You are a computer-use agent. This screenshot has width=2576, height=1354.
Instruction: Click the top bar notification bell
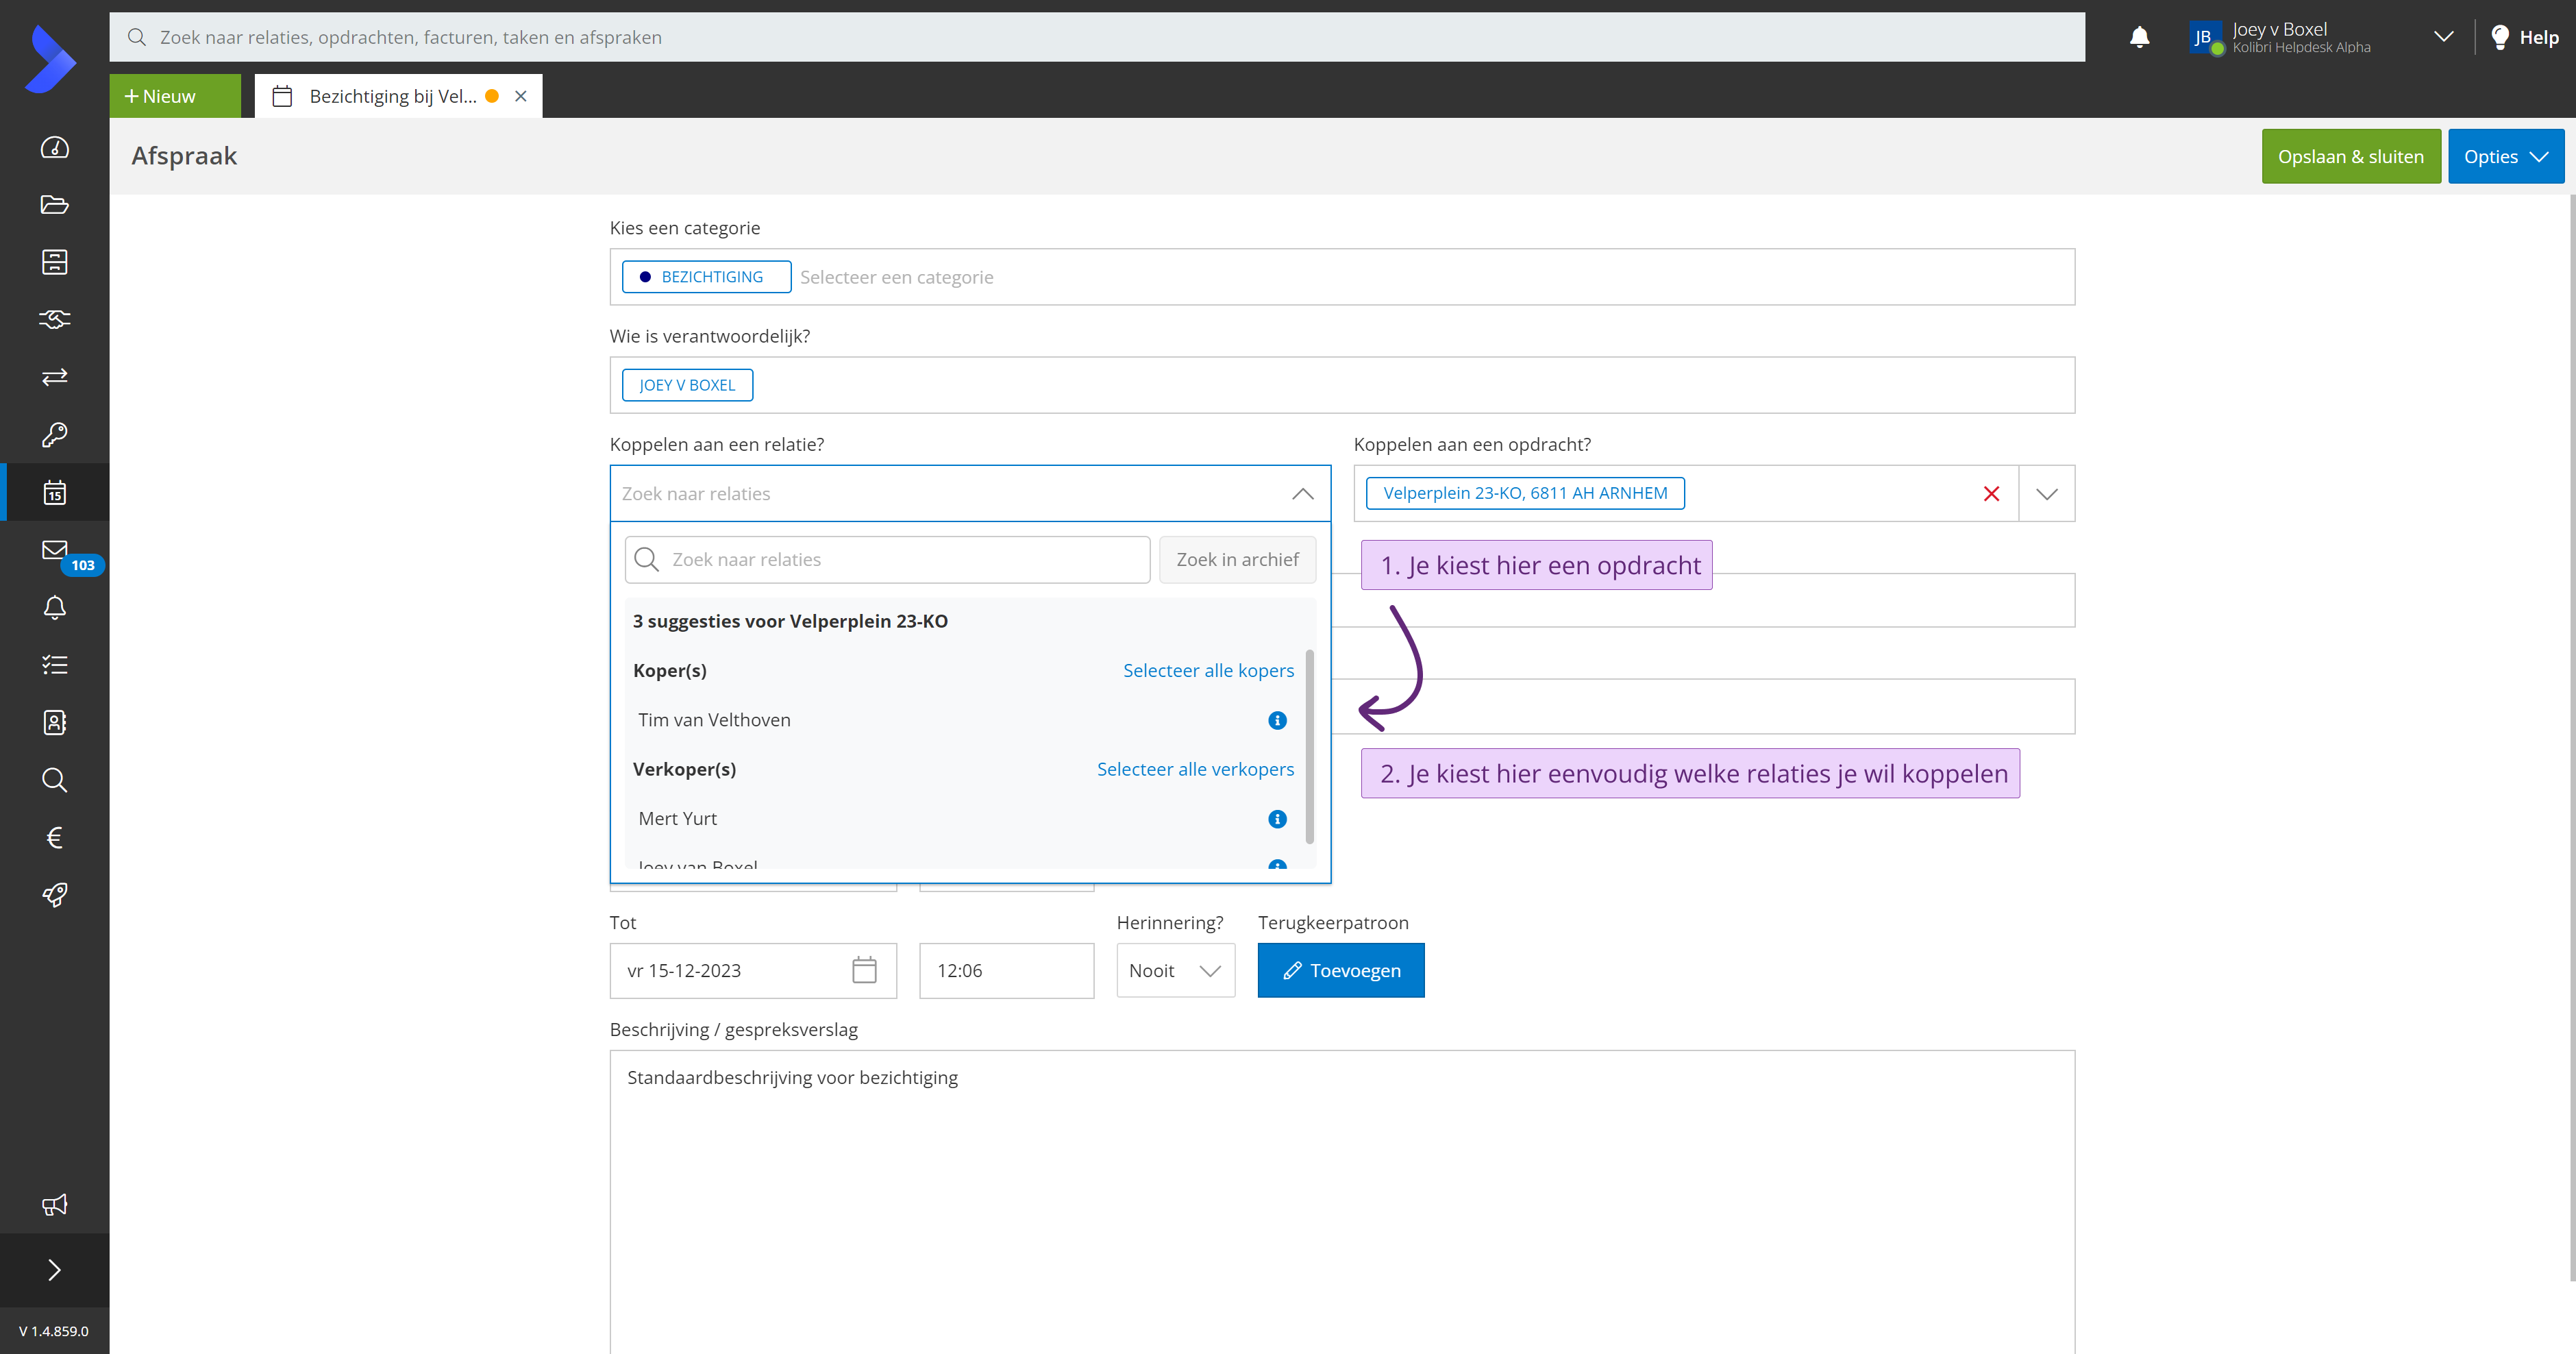coord(2139,37)
